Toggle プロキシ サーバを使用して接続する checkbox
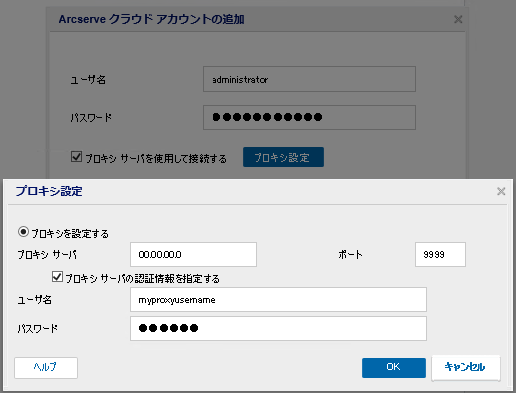 pos(76,156)
